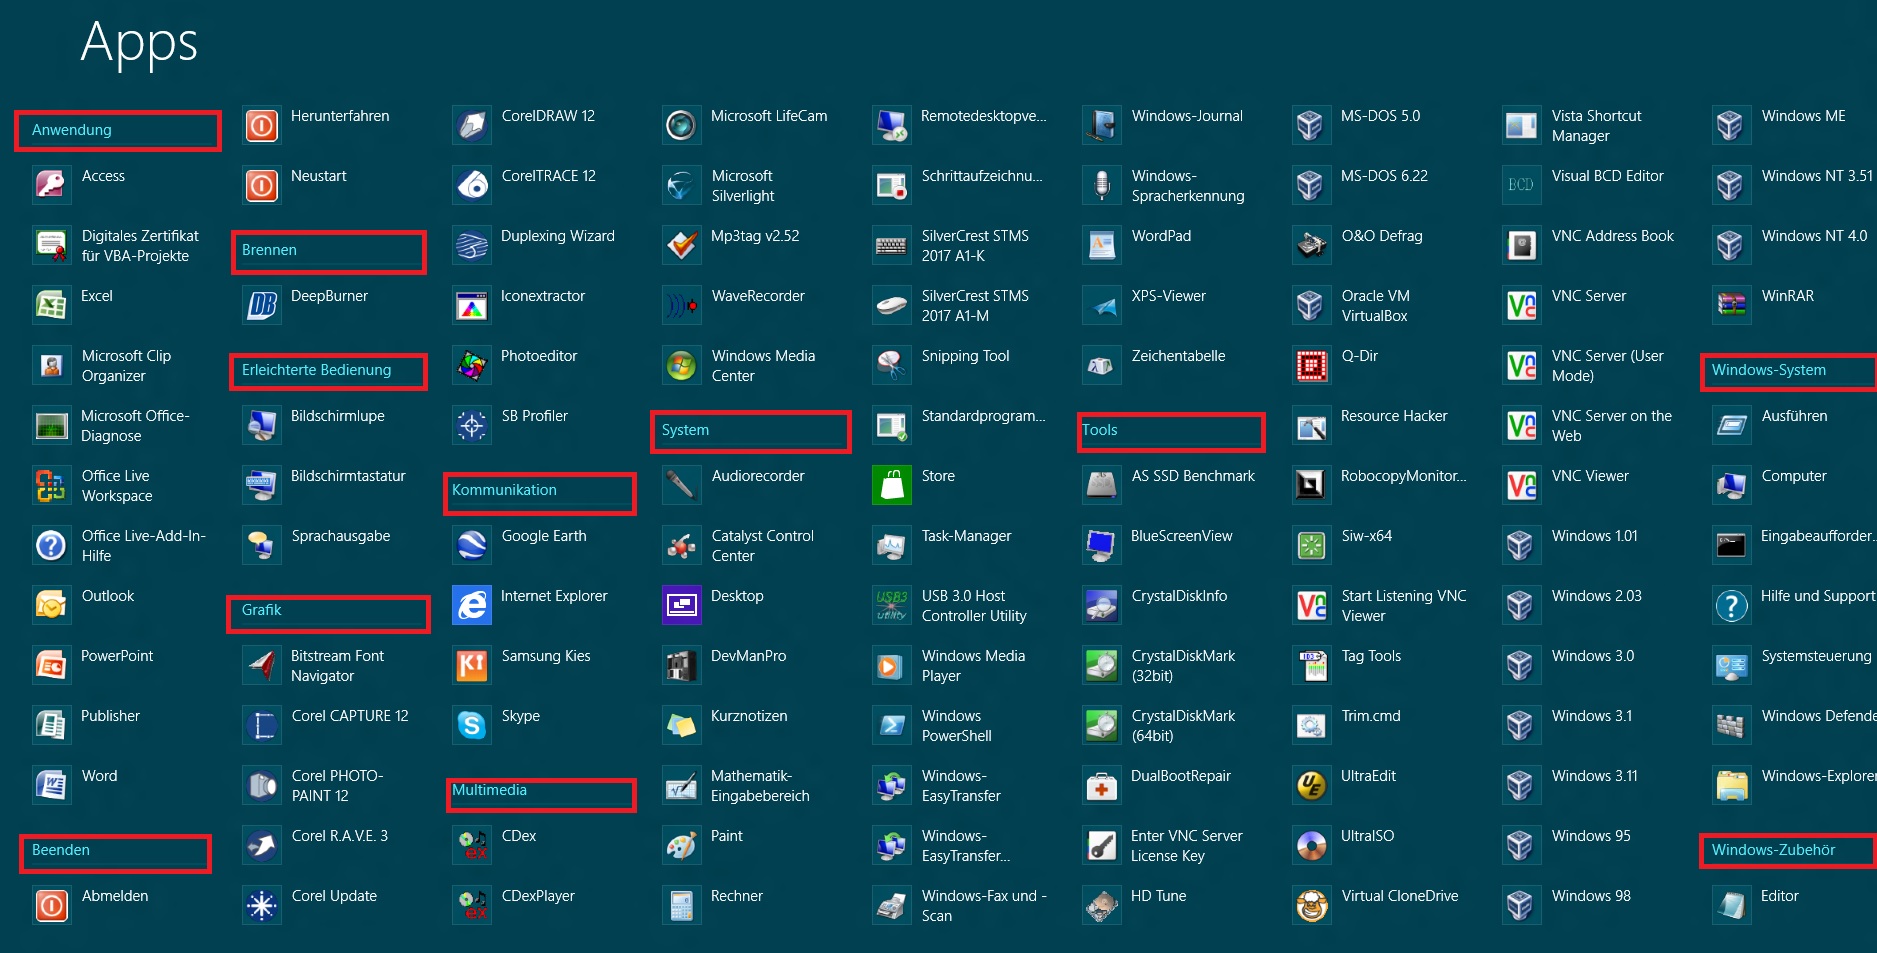Open the Snipping Tool icon
The height and width of the screenshot is (953, 1877).
tap(891, 365)
